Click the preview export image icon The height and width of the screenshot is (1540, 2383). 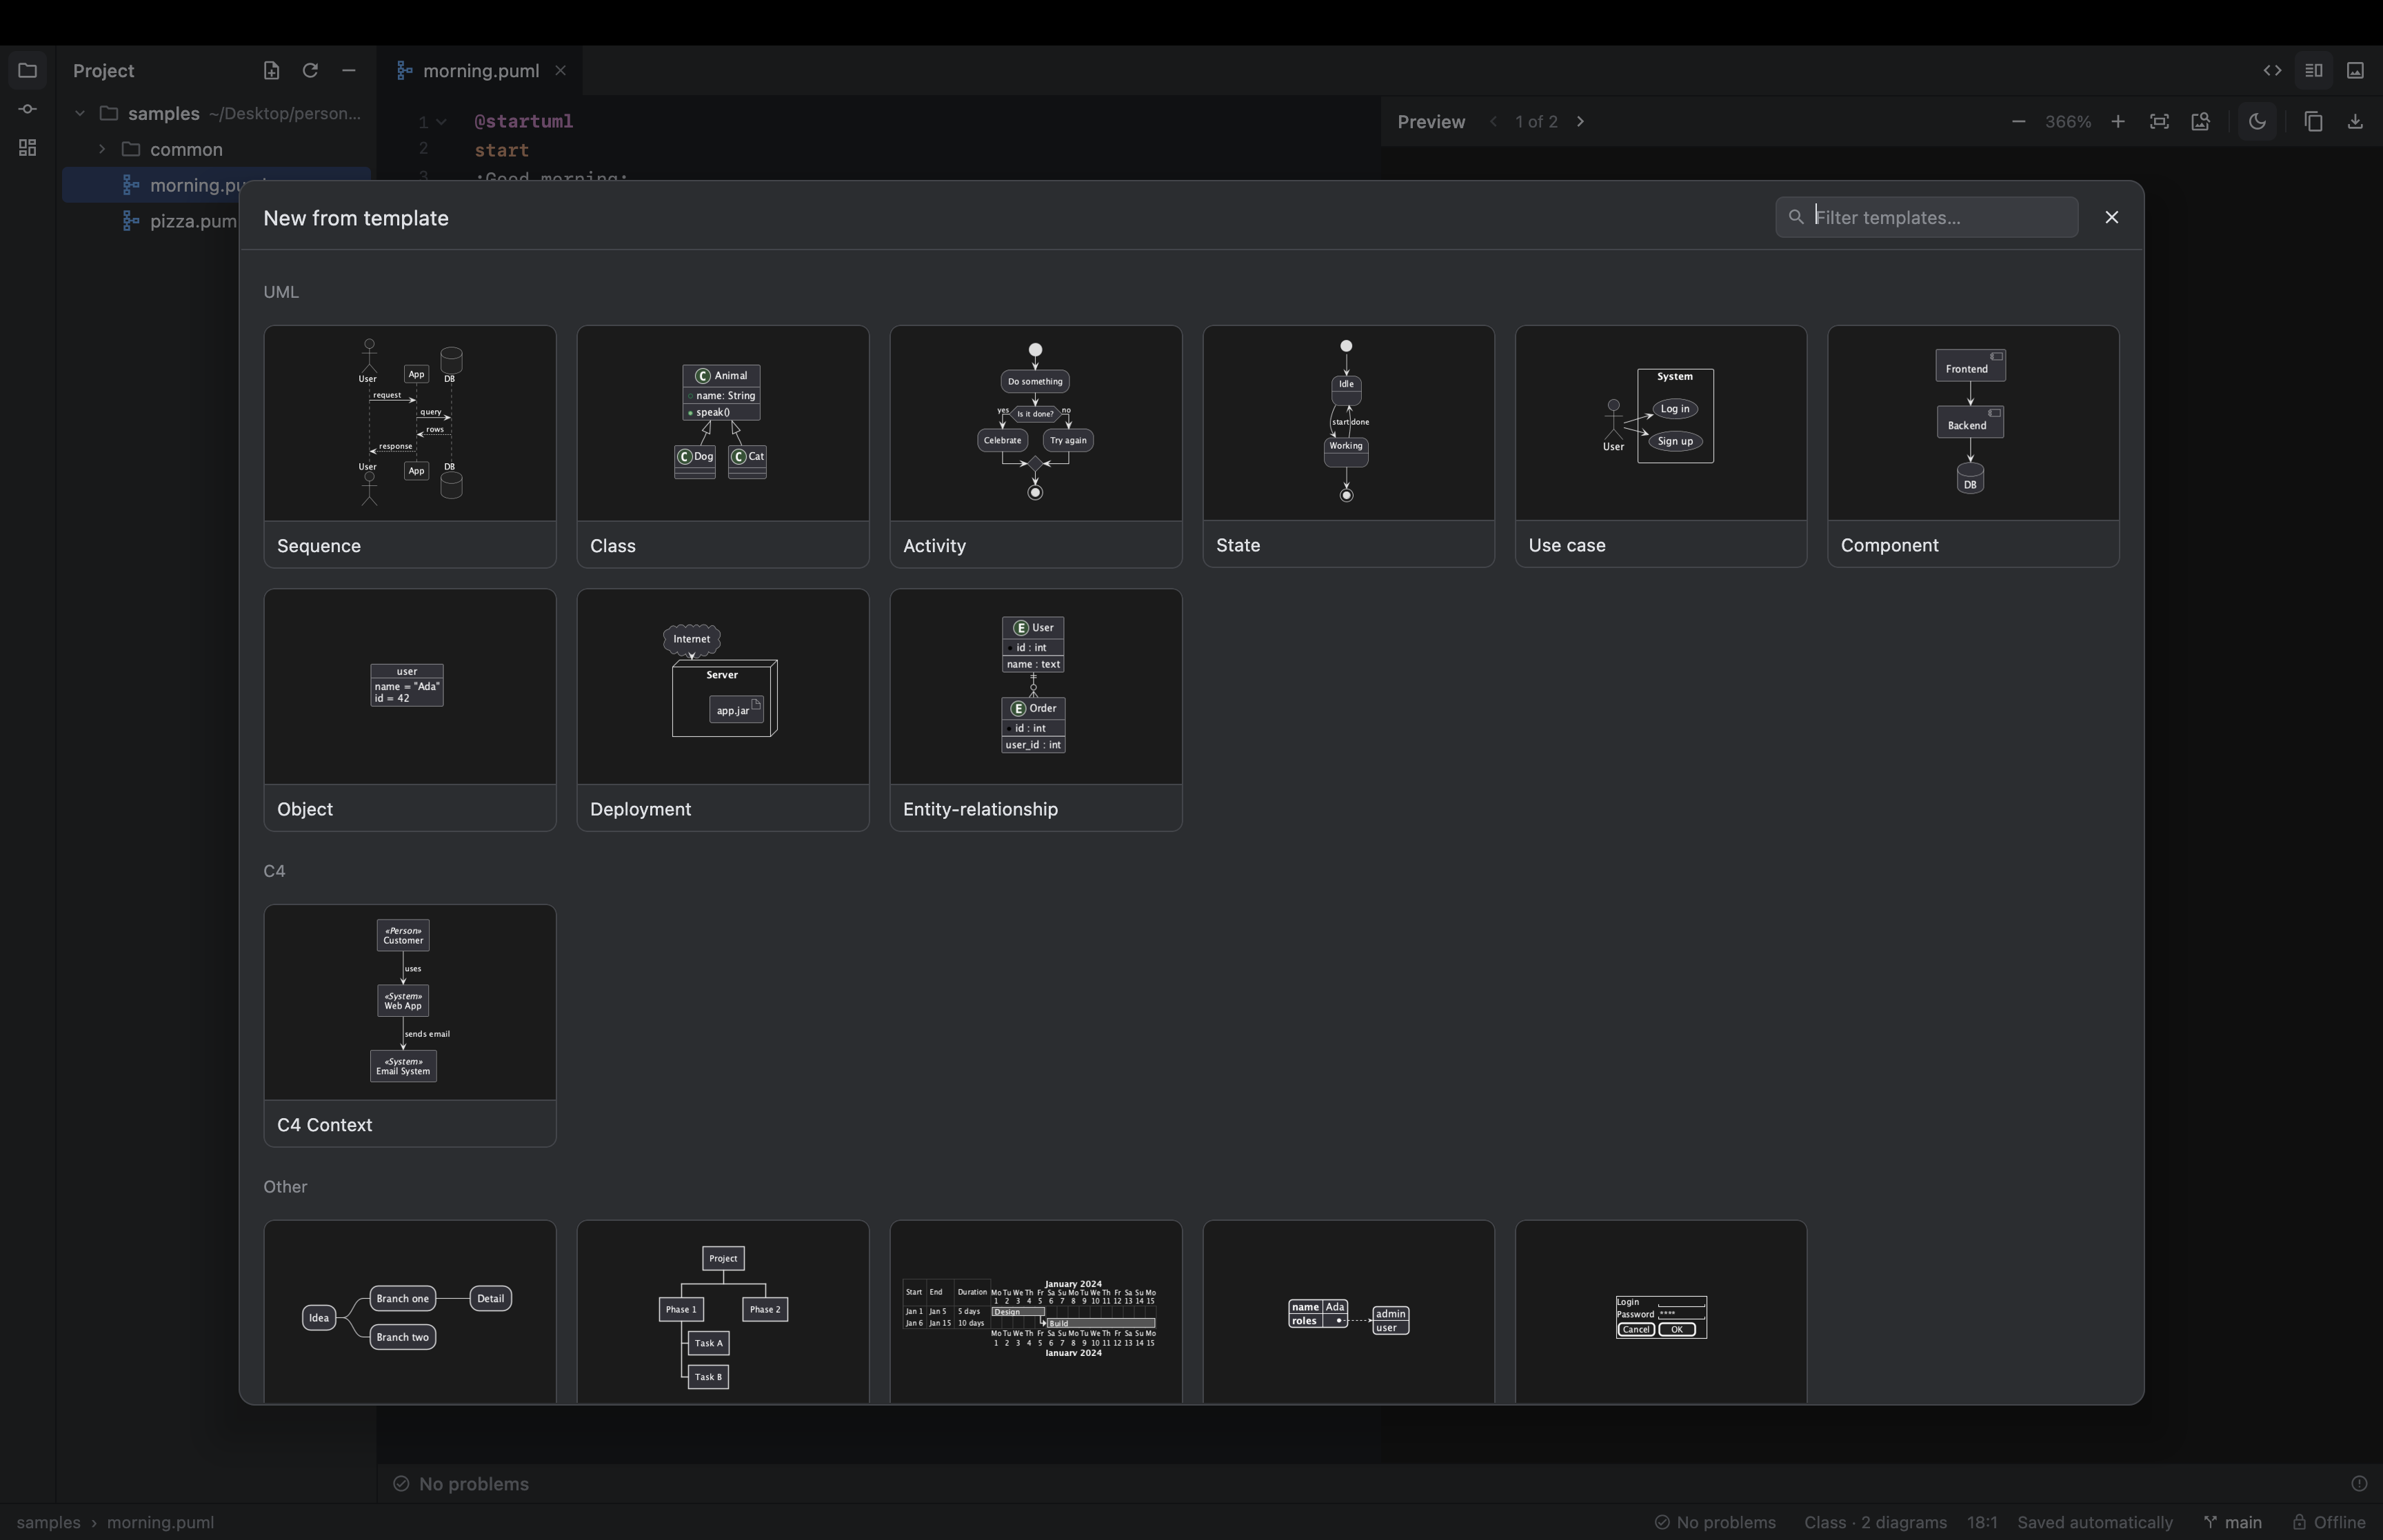coord(2200,121)
